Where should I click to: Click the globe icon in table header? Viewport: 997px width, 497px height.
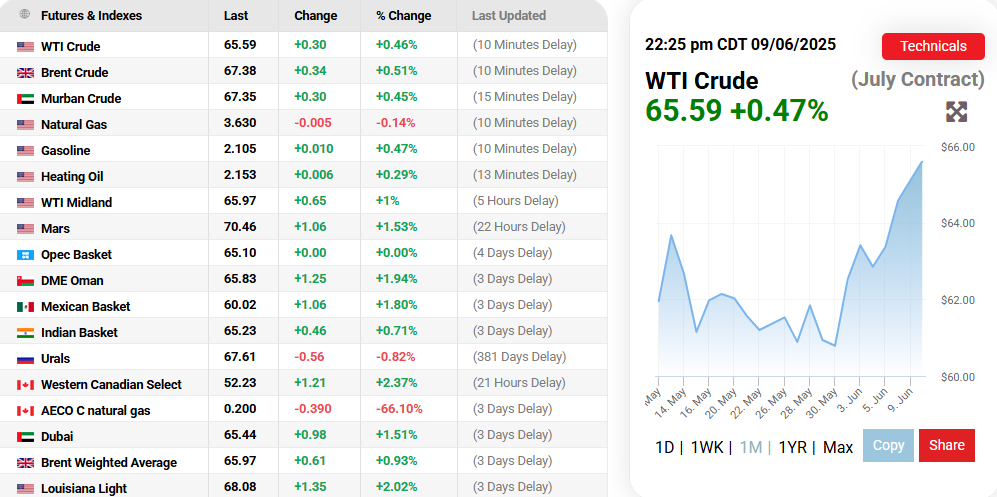pyautogui.click(x=25, y=14)
